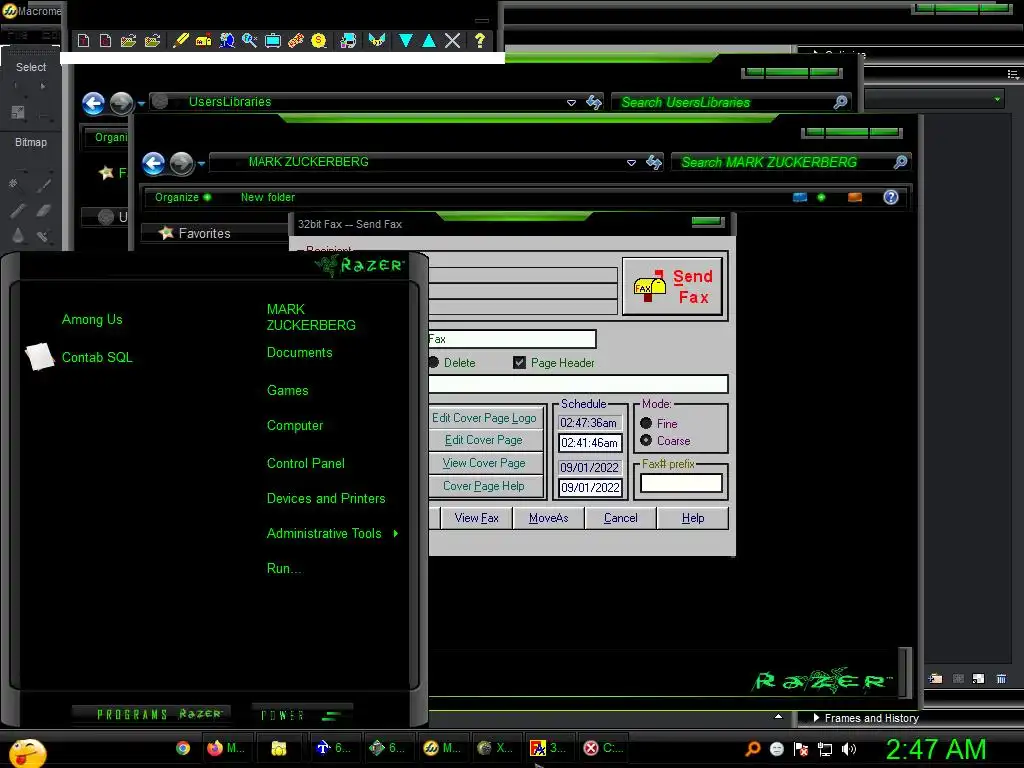Select Fine mode radio button

(x=646, y=423)
